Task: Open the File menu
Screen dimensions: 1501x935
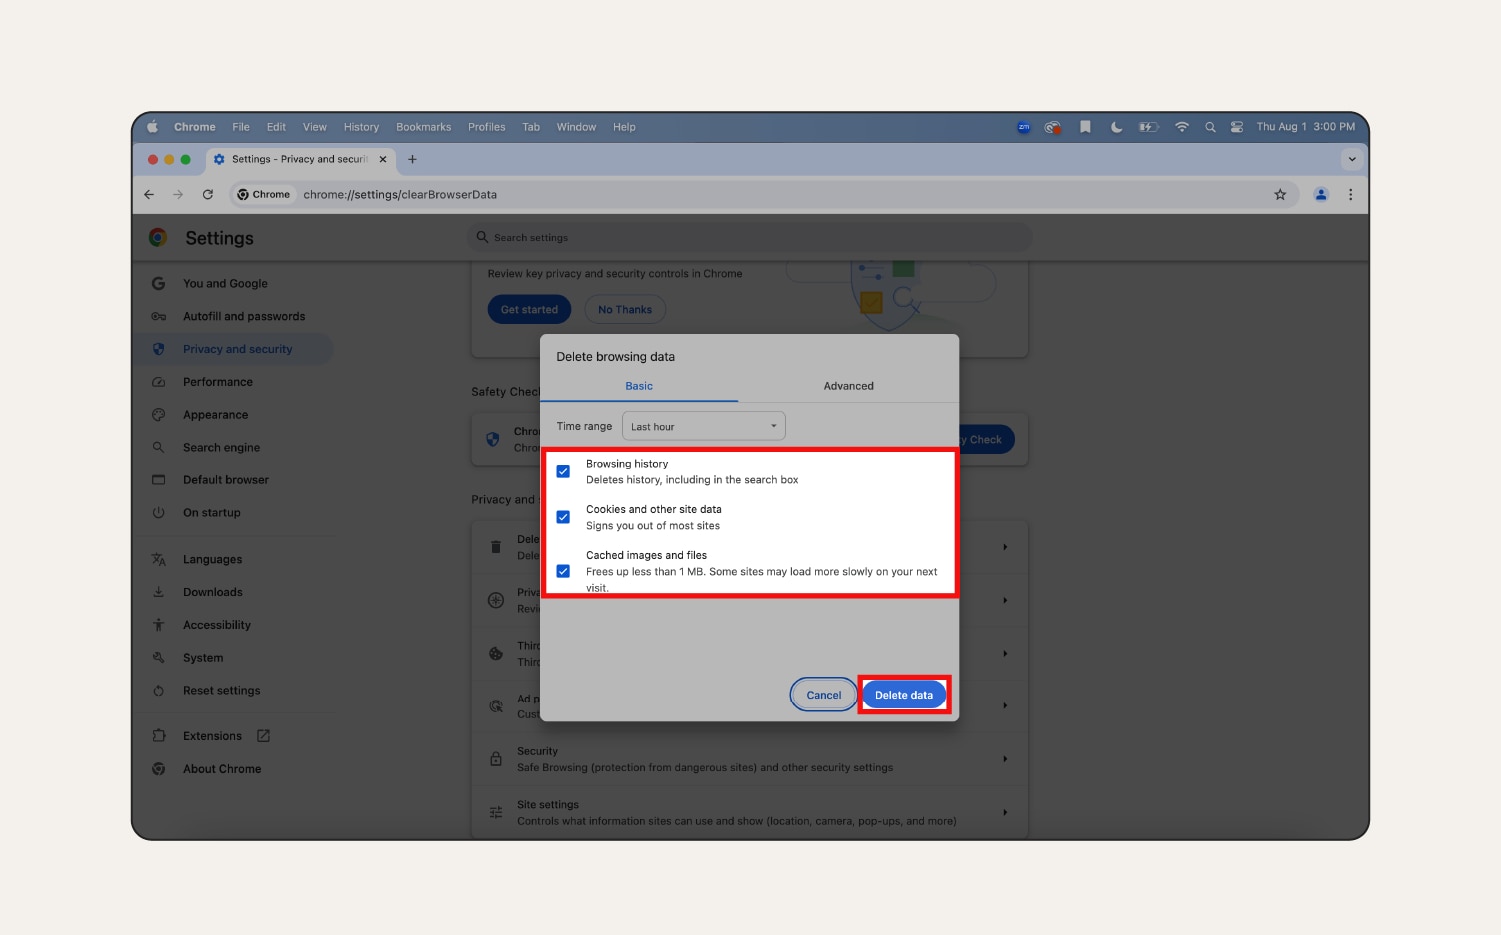Action: (x=241, y=127)
